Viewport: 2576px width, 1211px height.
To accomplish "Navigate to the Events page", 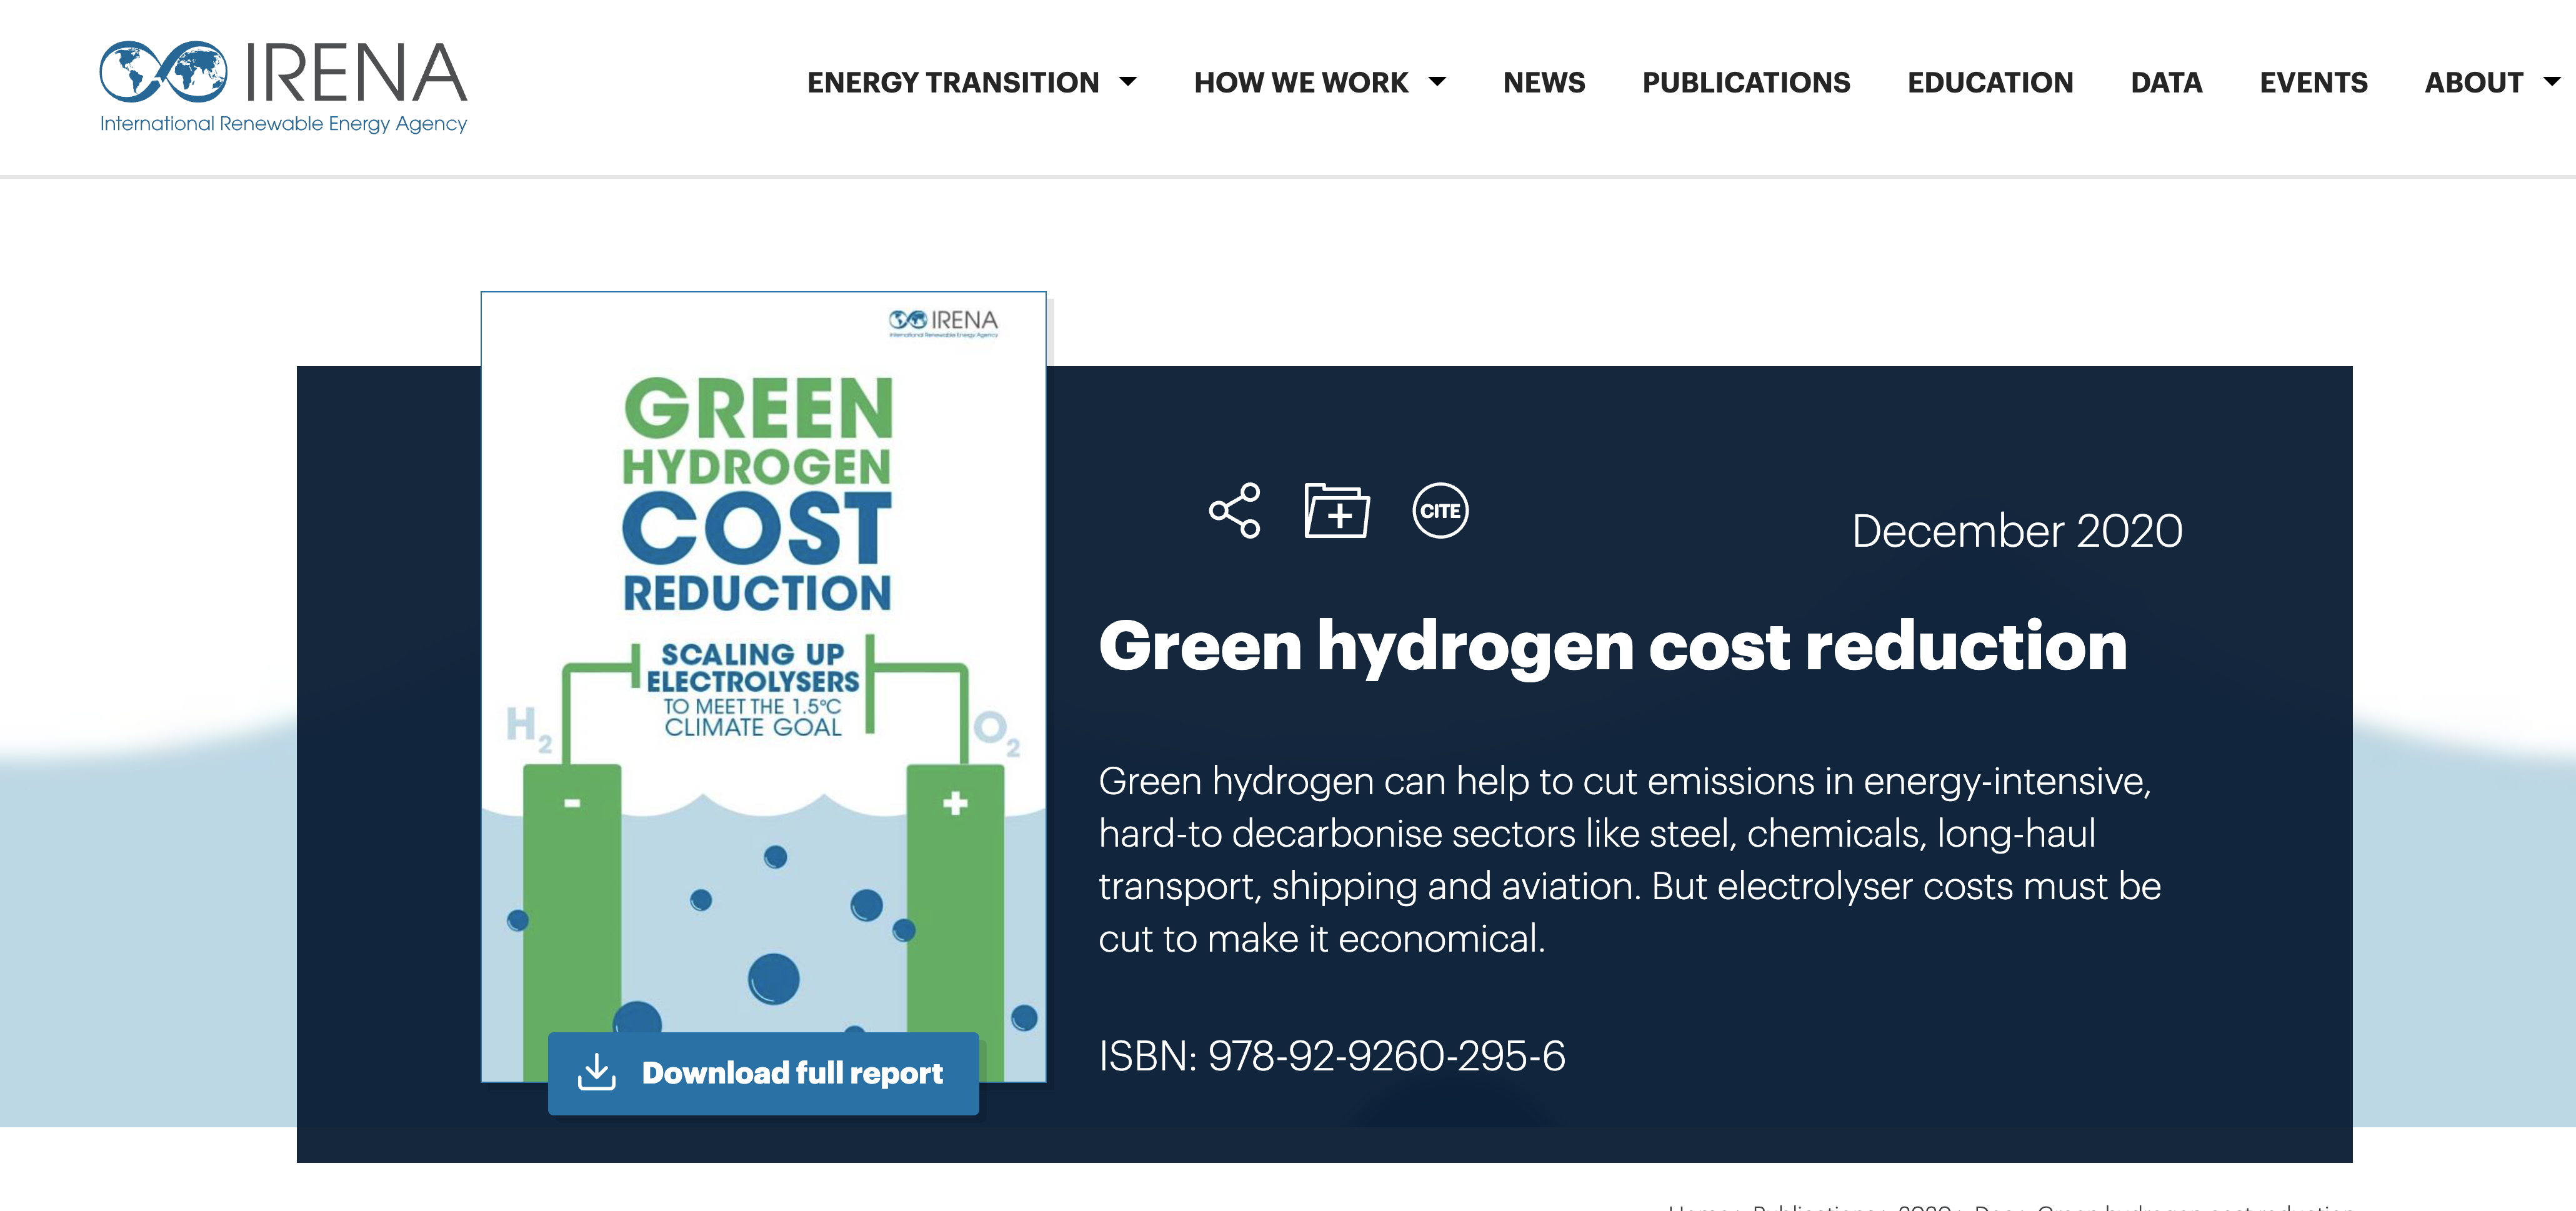I will point(2313,82).
